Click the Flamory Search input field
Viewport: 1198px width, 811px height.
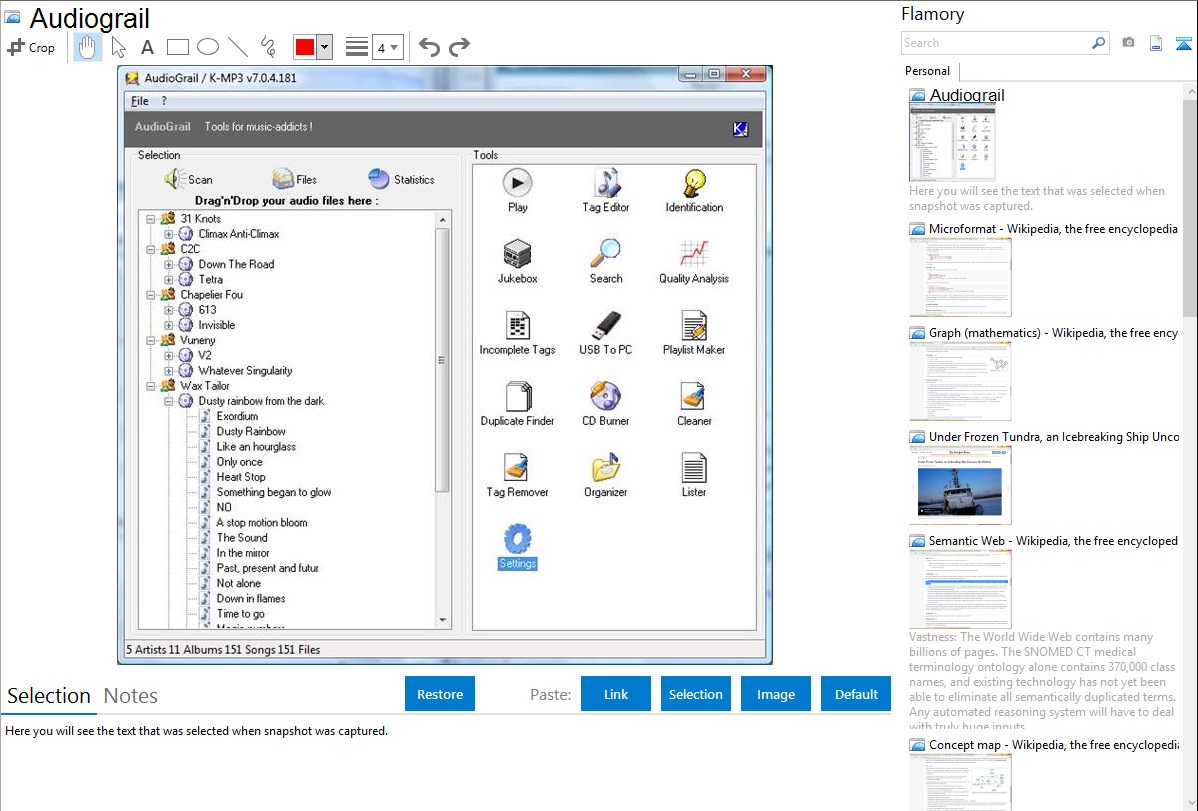[x=995, y=44]
